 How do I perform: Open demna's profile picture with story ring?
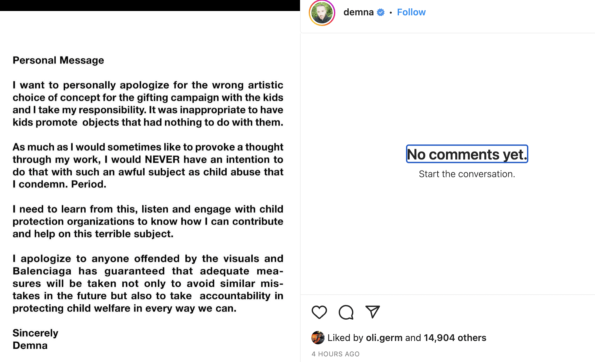click(322, 13)
